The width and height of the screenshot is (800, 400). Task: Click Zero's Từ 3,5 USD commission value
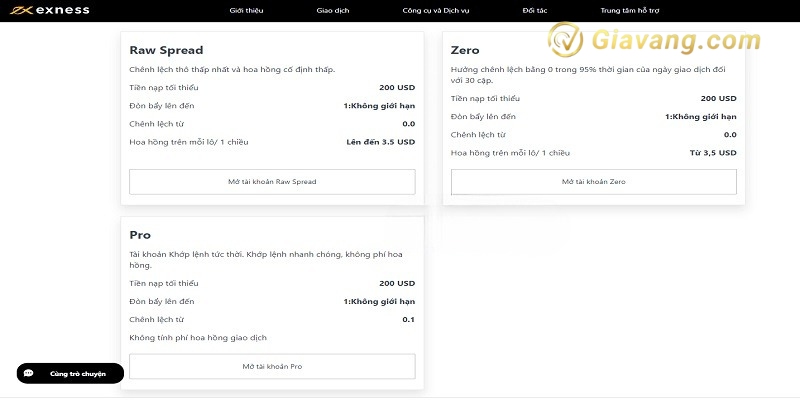click(713, 153)
